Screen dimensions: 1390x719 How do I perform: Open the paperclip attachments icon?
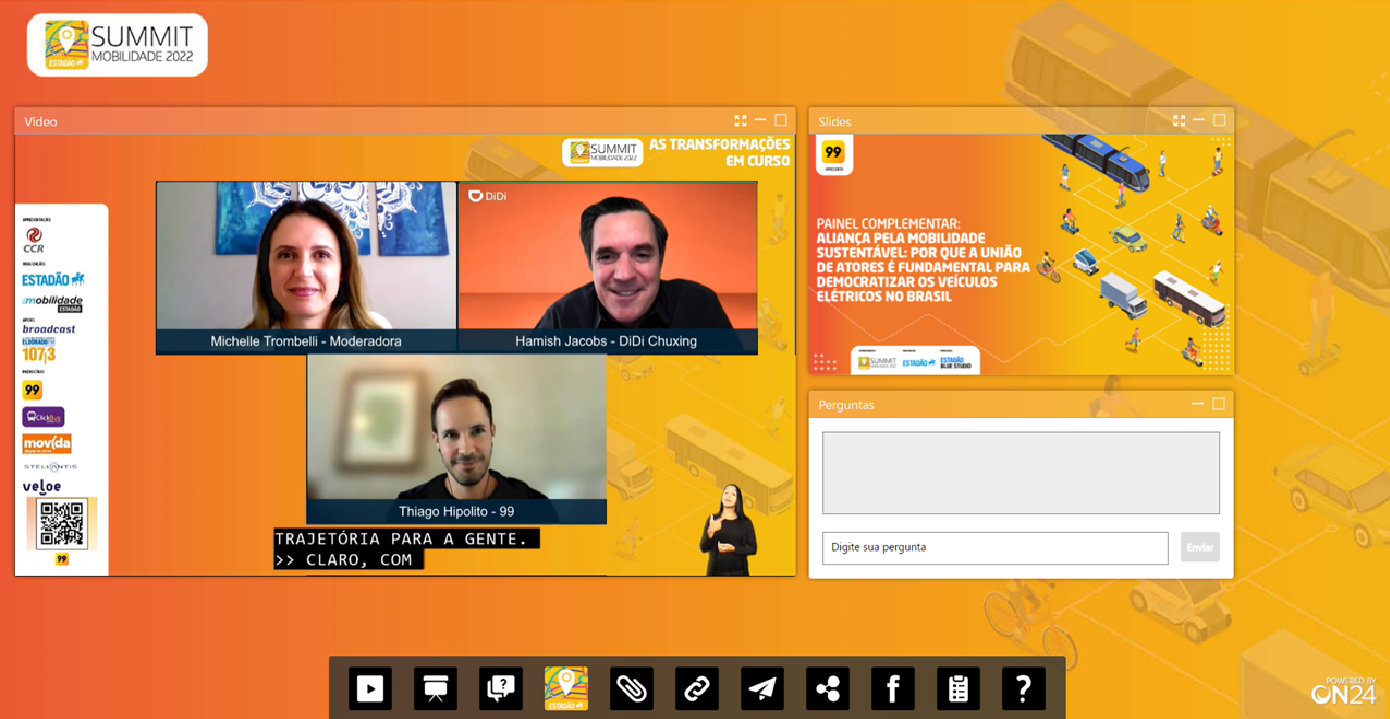tap(631, 688)
